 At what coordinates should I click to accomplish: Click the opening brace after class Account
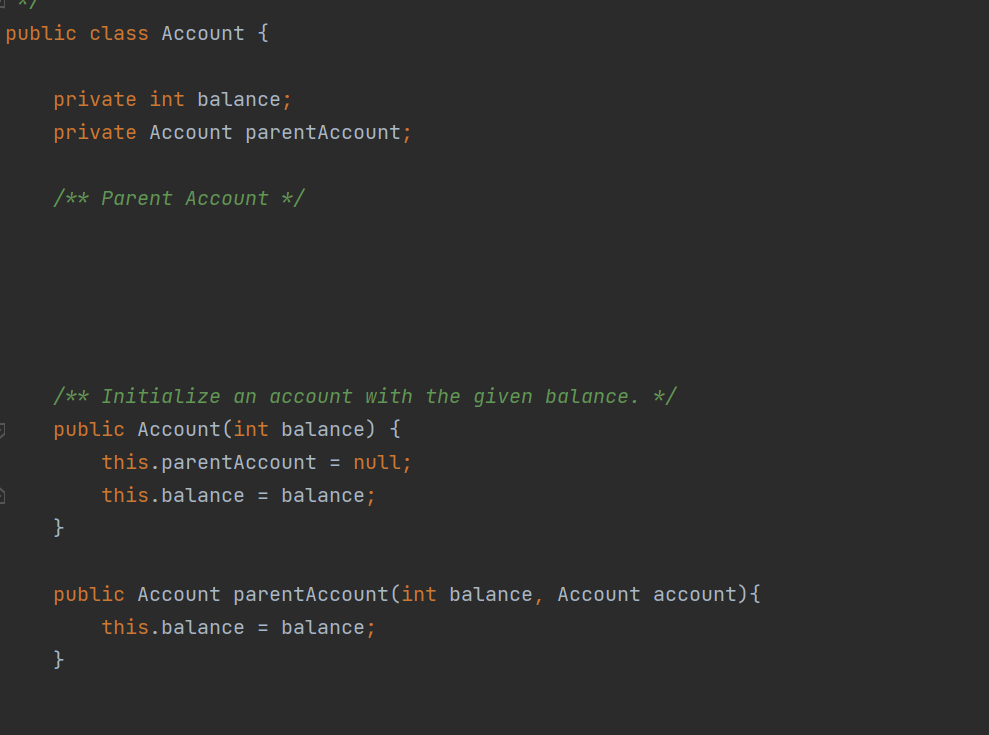pyautogui.click(x=263, y=33)
